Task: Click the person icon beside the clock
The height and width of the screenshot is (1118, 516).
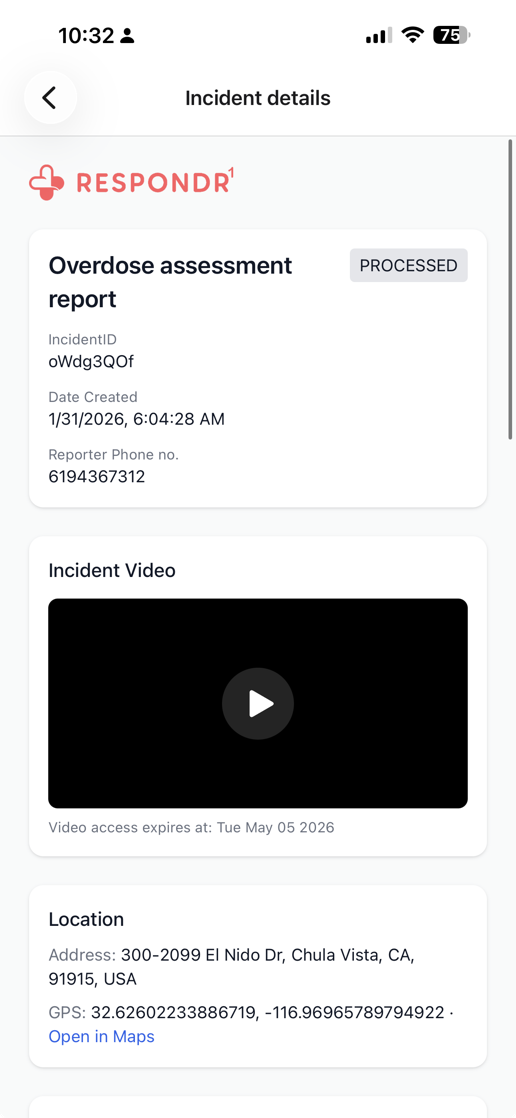Action: tap(128, 35)
